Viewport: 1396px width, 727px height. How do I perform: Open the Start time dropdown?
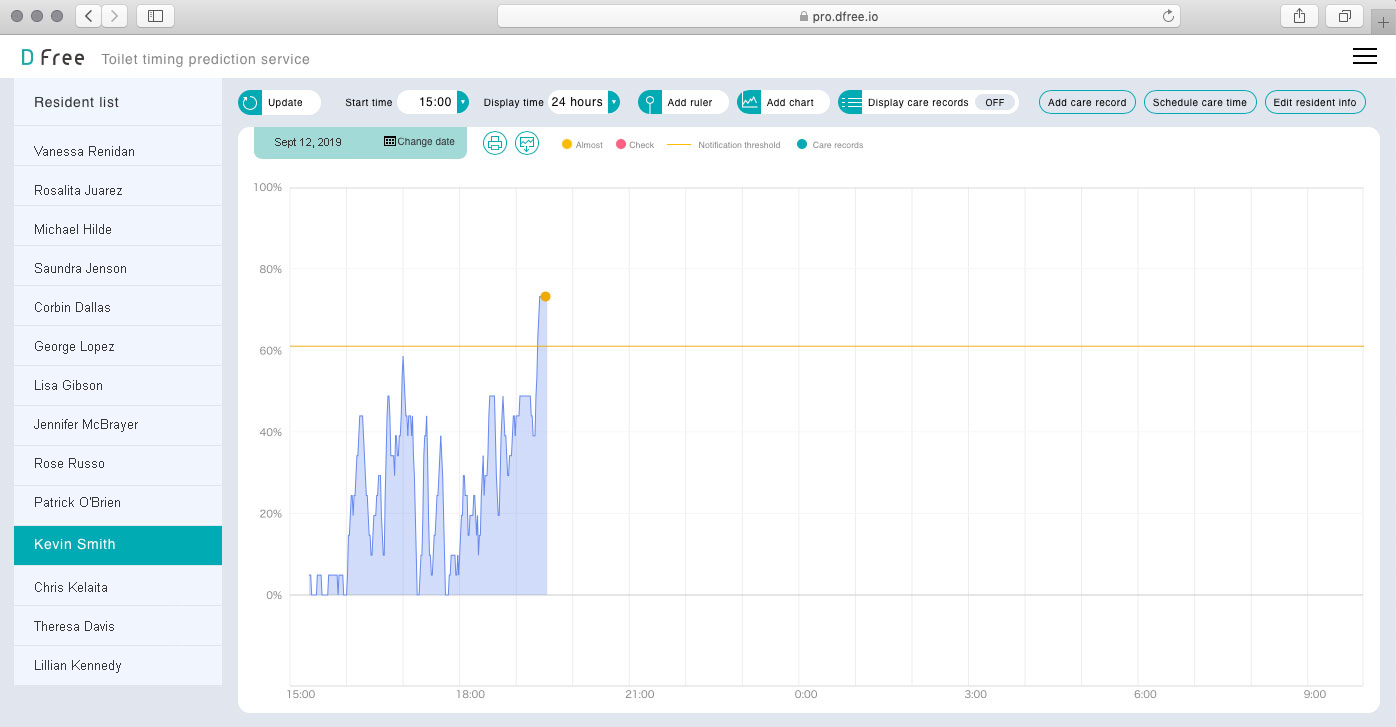[462, 102]
